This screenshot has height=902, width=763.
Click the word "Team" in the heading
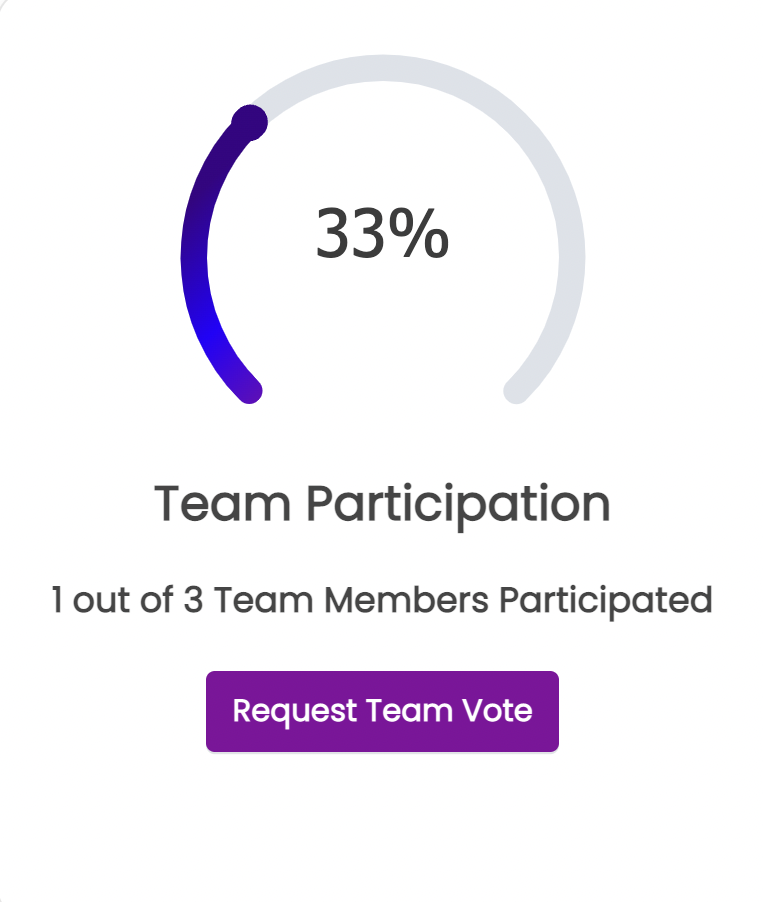coord(222,503)
